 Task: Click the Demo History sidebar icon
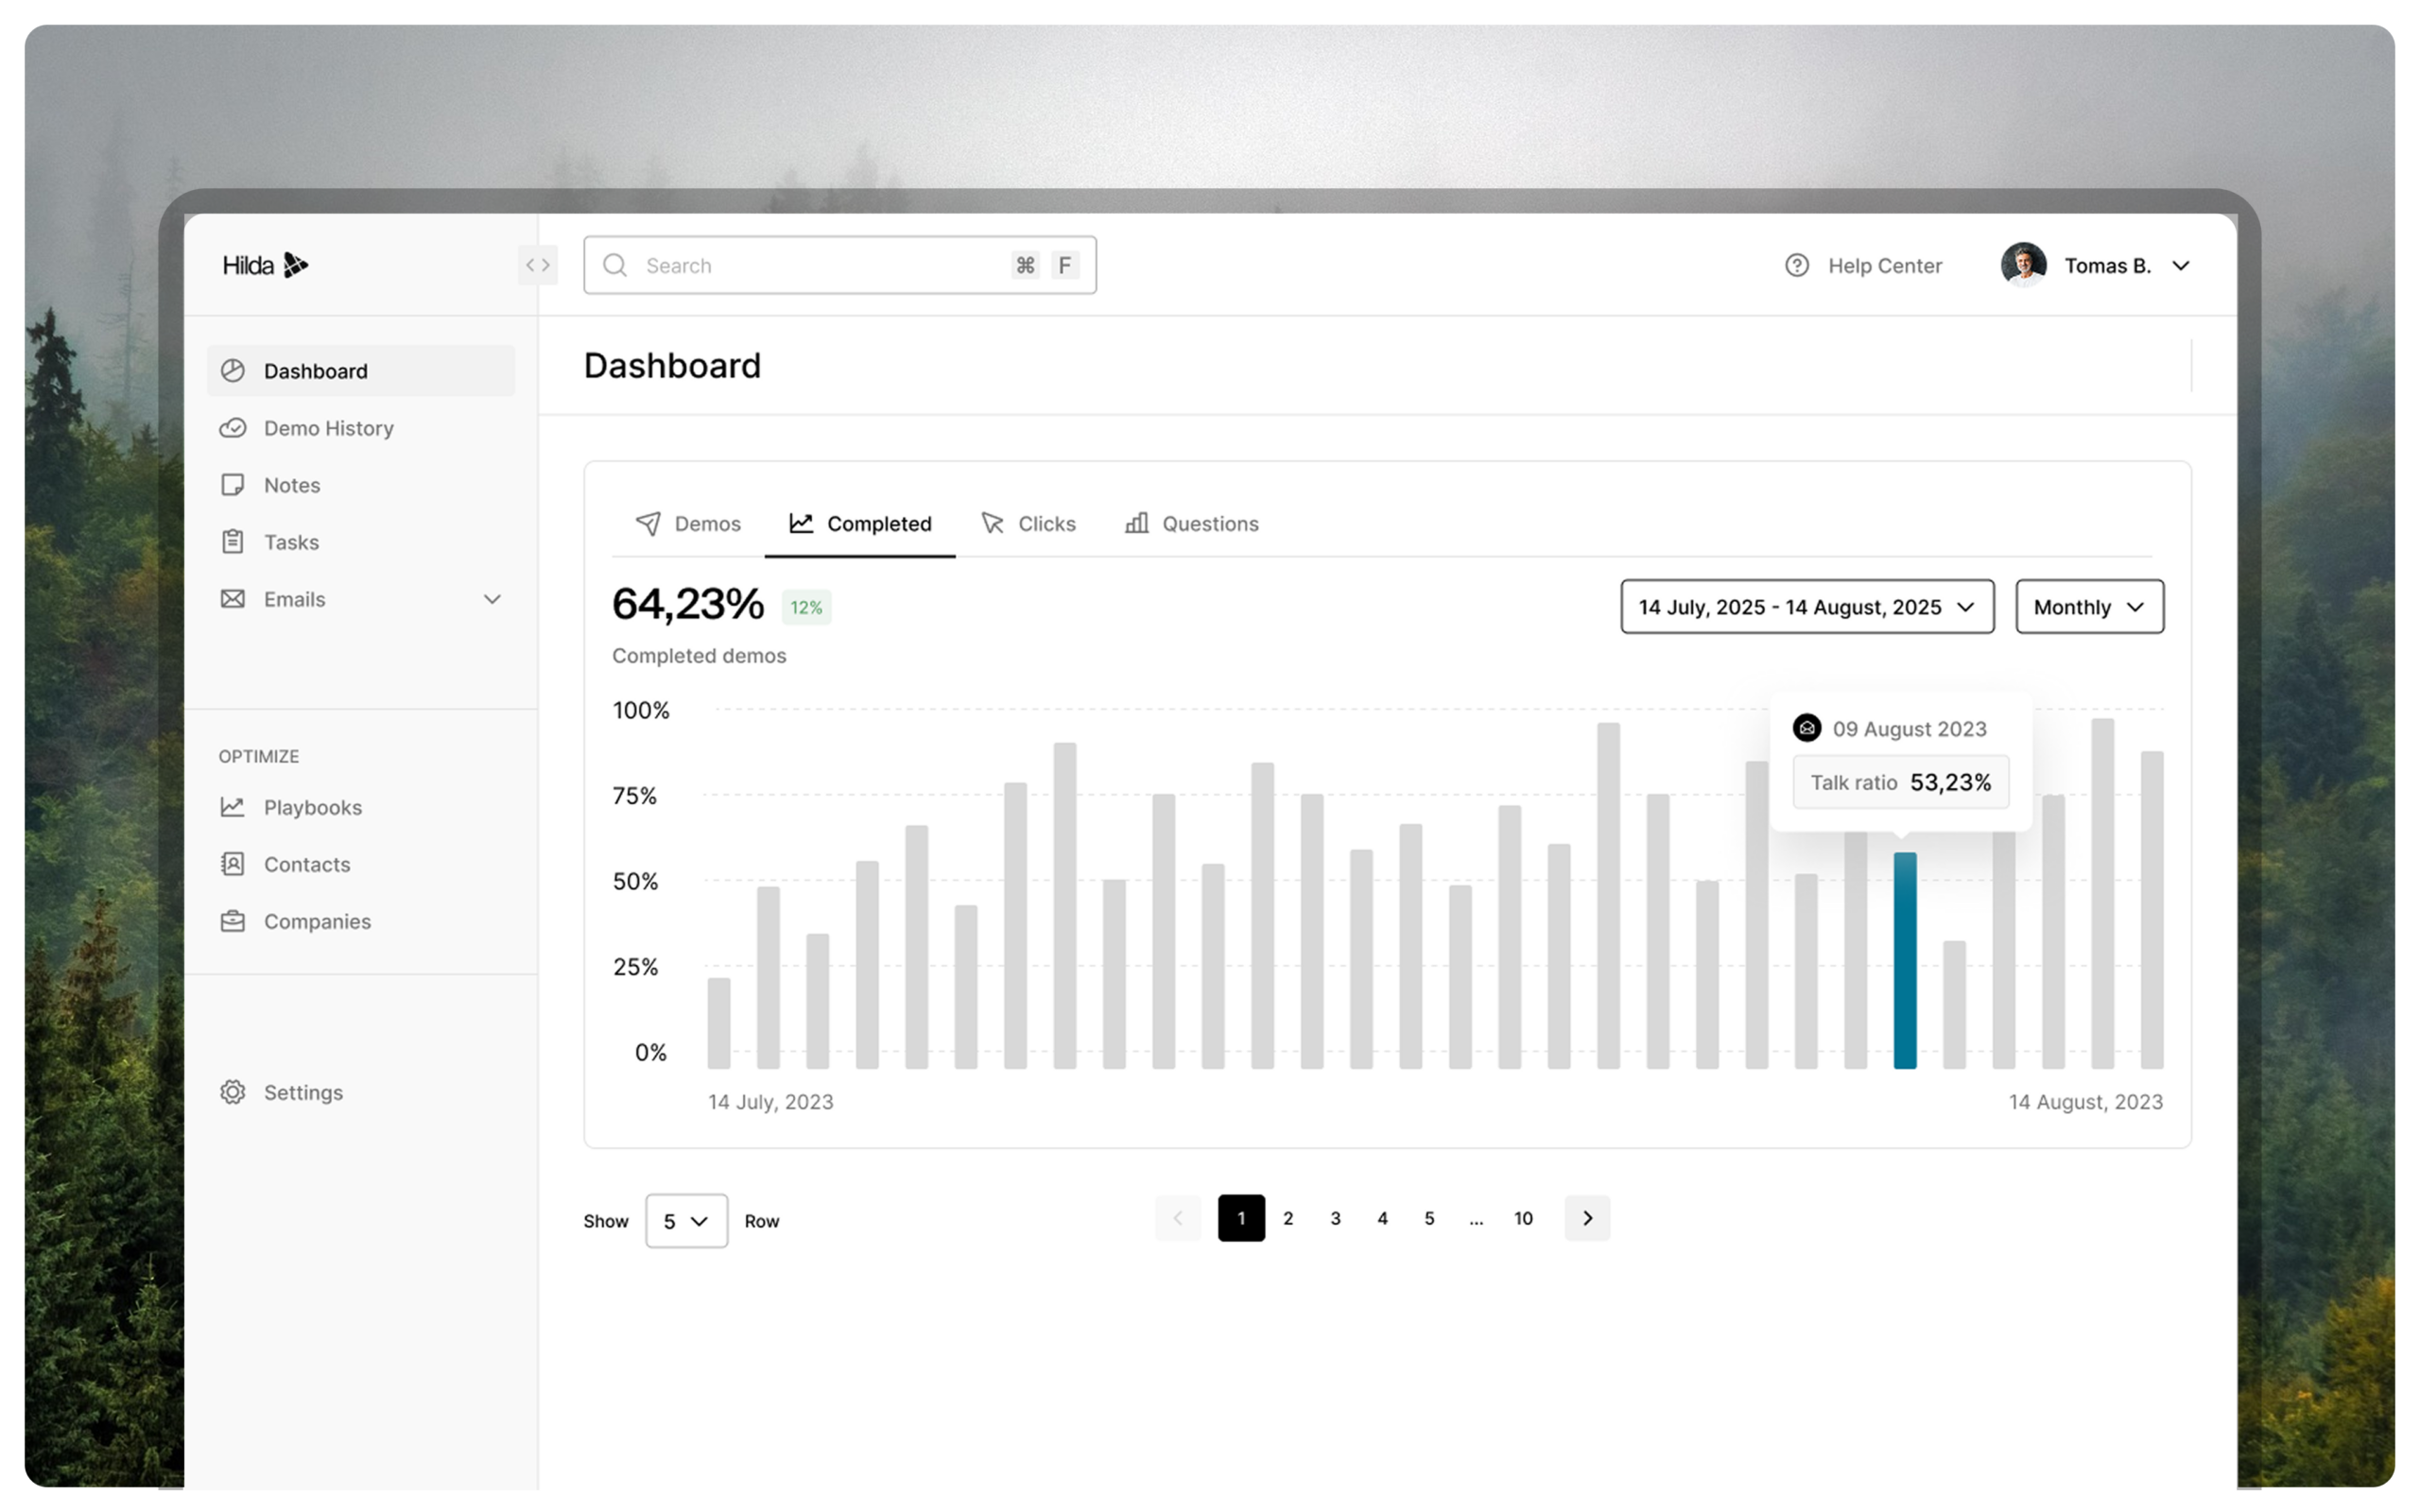(233, 428)
